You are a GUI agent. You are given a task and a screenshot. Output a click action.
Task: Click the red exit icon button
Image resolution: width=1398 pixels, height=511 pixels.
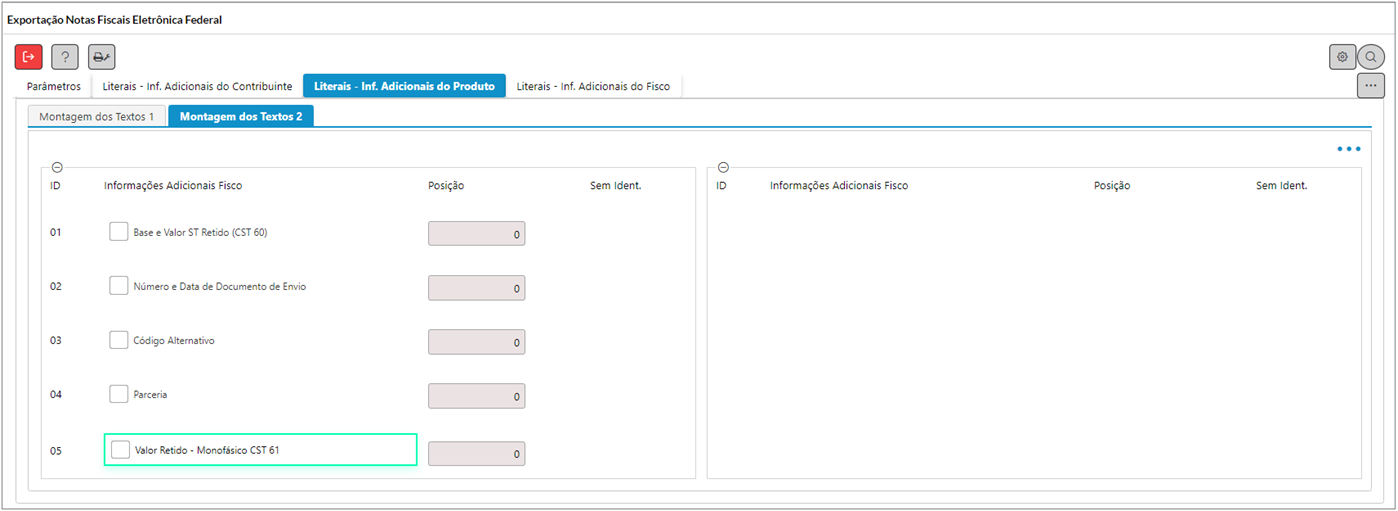29,57
